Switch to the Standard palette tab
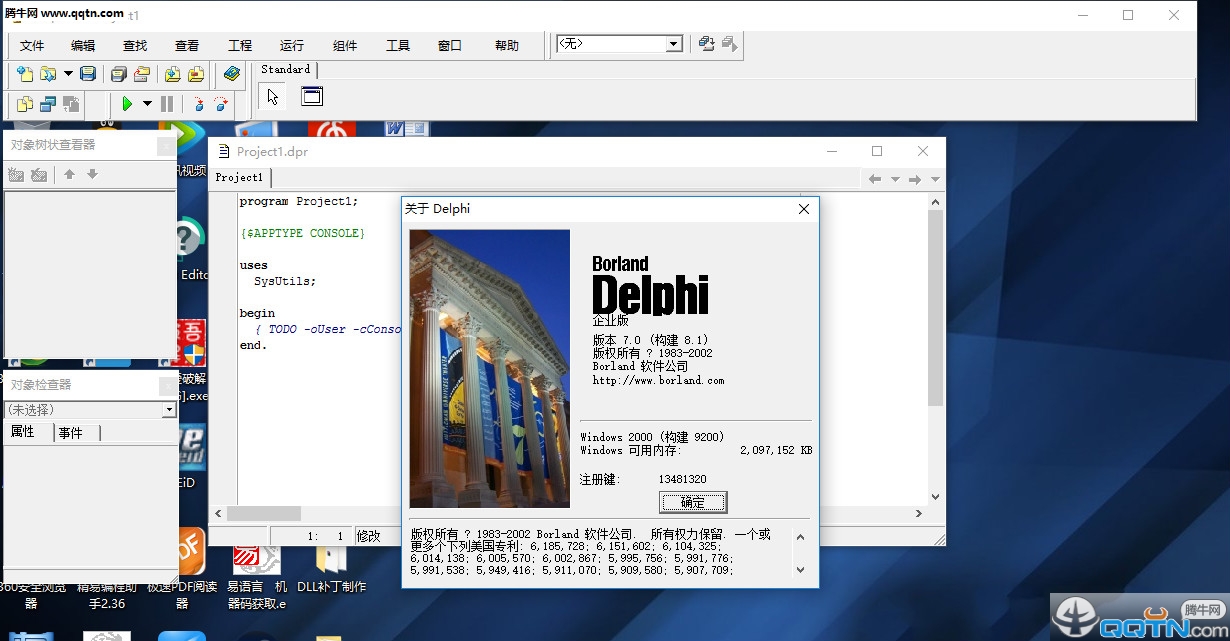The image size is (1230, 641). point(286,69)
